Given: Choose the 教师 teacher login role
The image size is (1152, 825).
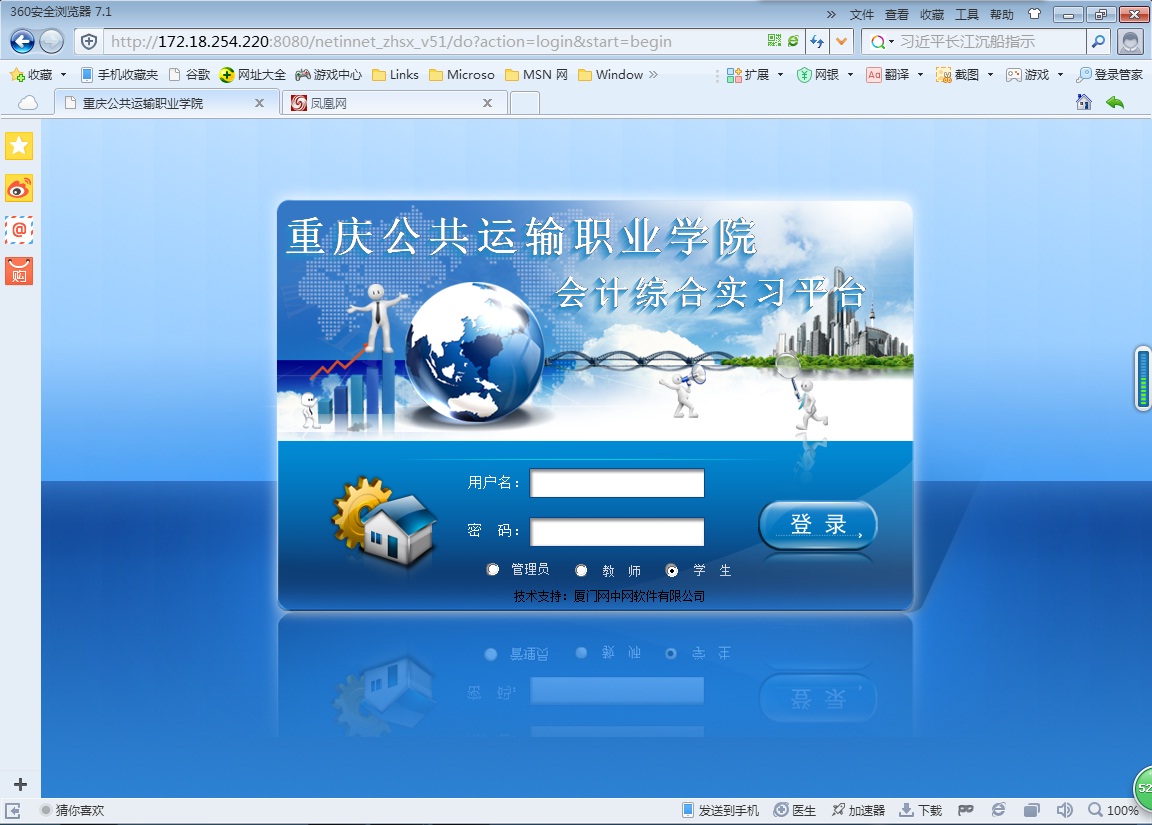Looking at the screenshot, I should tap(581, 569).
